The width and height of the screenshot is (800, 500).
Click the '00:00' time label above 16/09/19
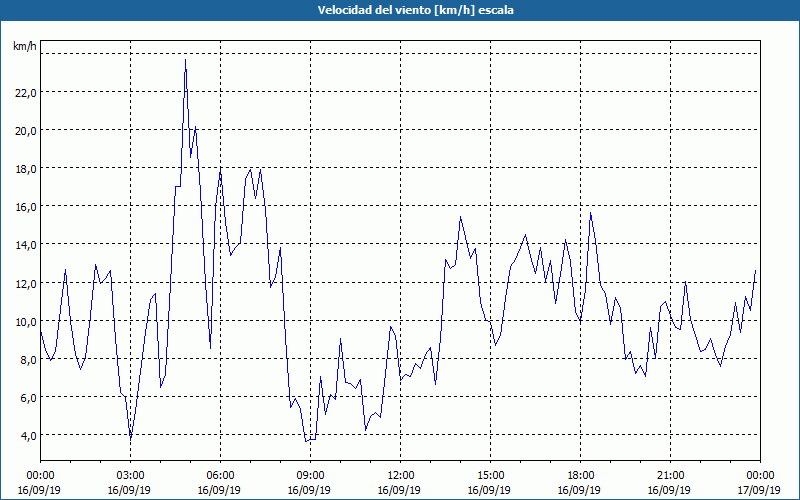pyautogui.click(x=40, y=476)
